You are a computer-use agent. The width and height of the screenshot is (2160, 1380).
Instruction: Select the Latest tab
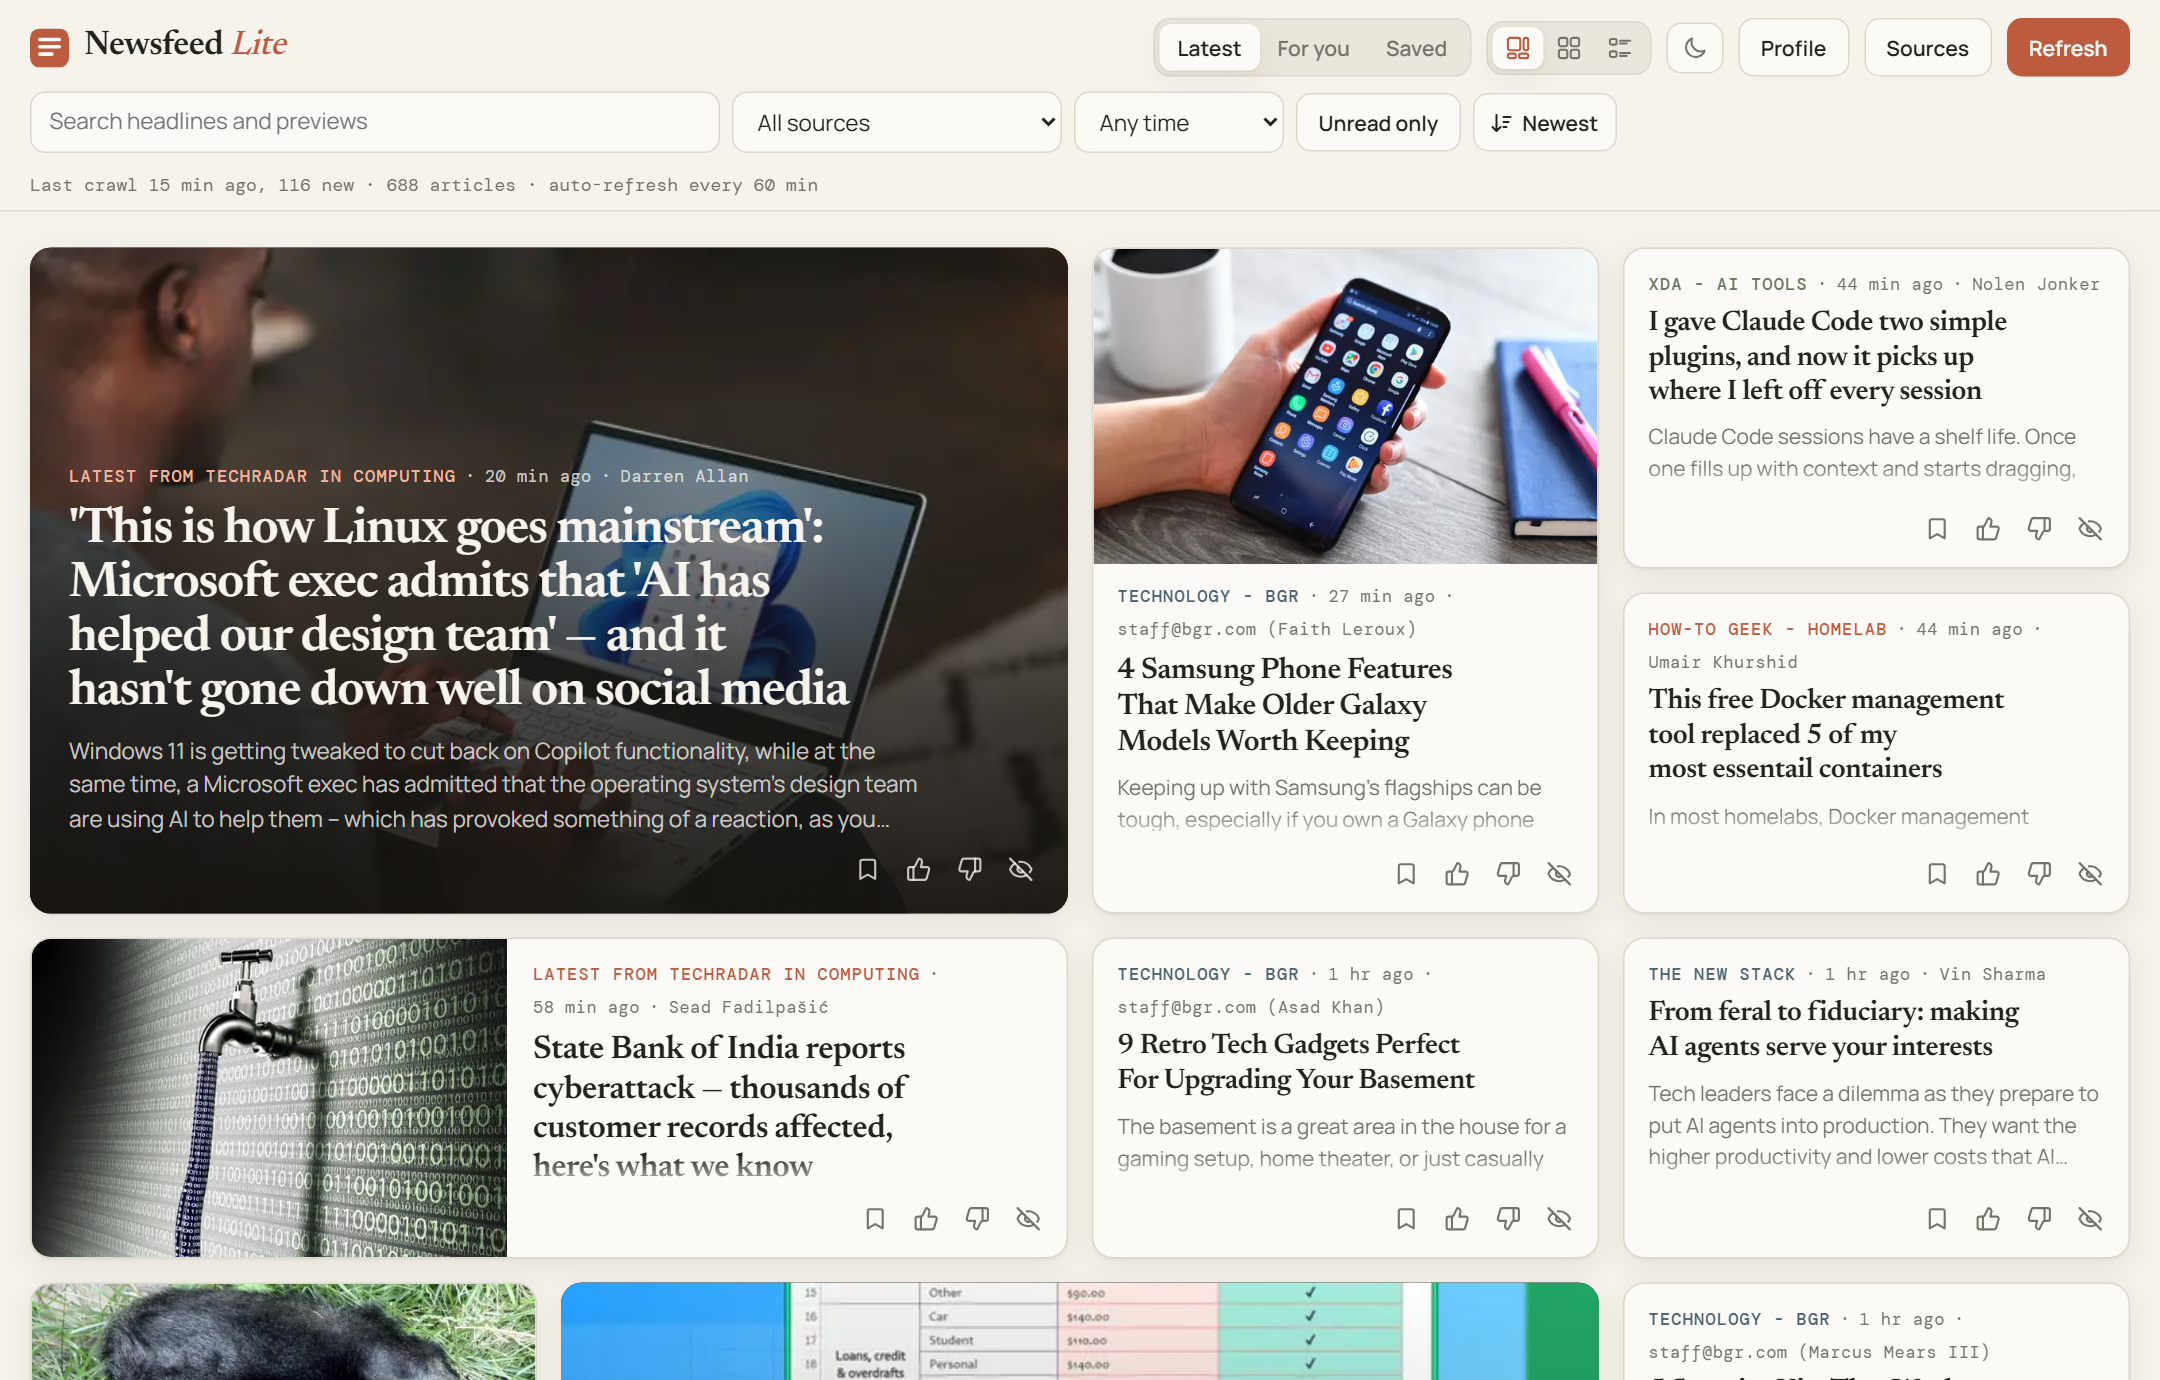(x=1208, y=48)
